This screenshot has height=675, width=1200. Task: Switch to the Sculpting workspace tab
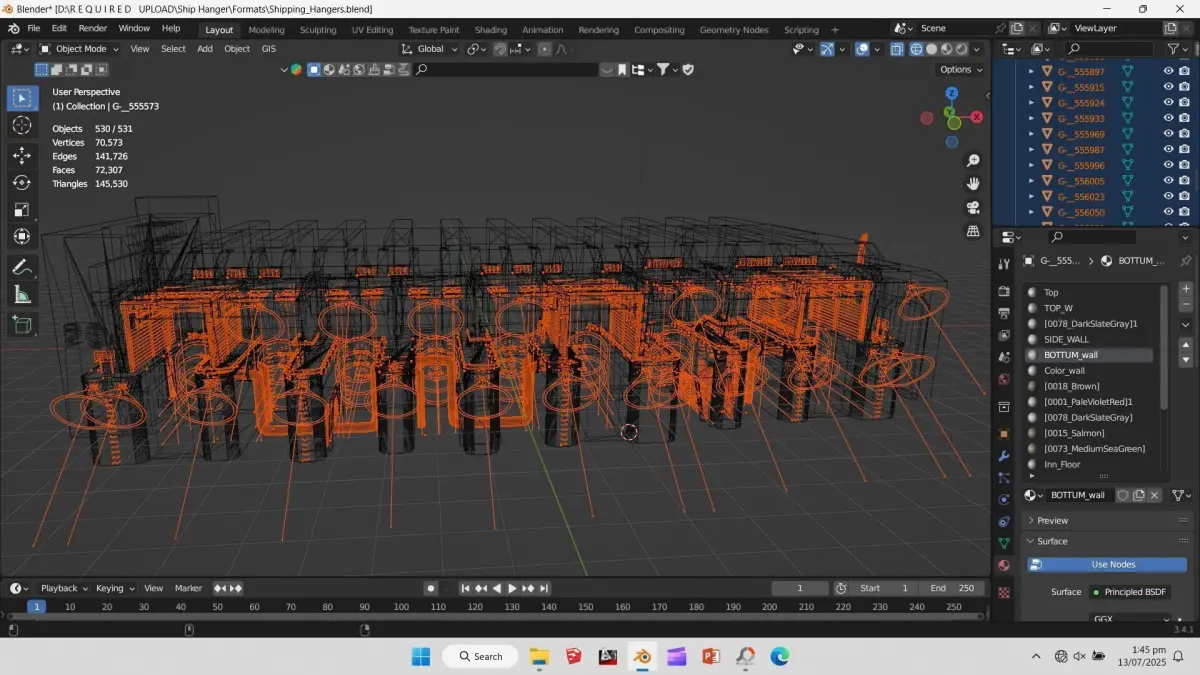318,30
